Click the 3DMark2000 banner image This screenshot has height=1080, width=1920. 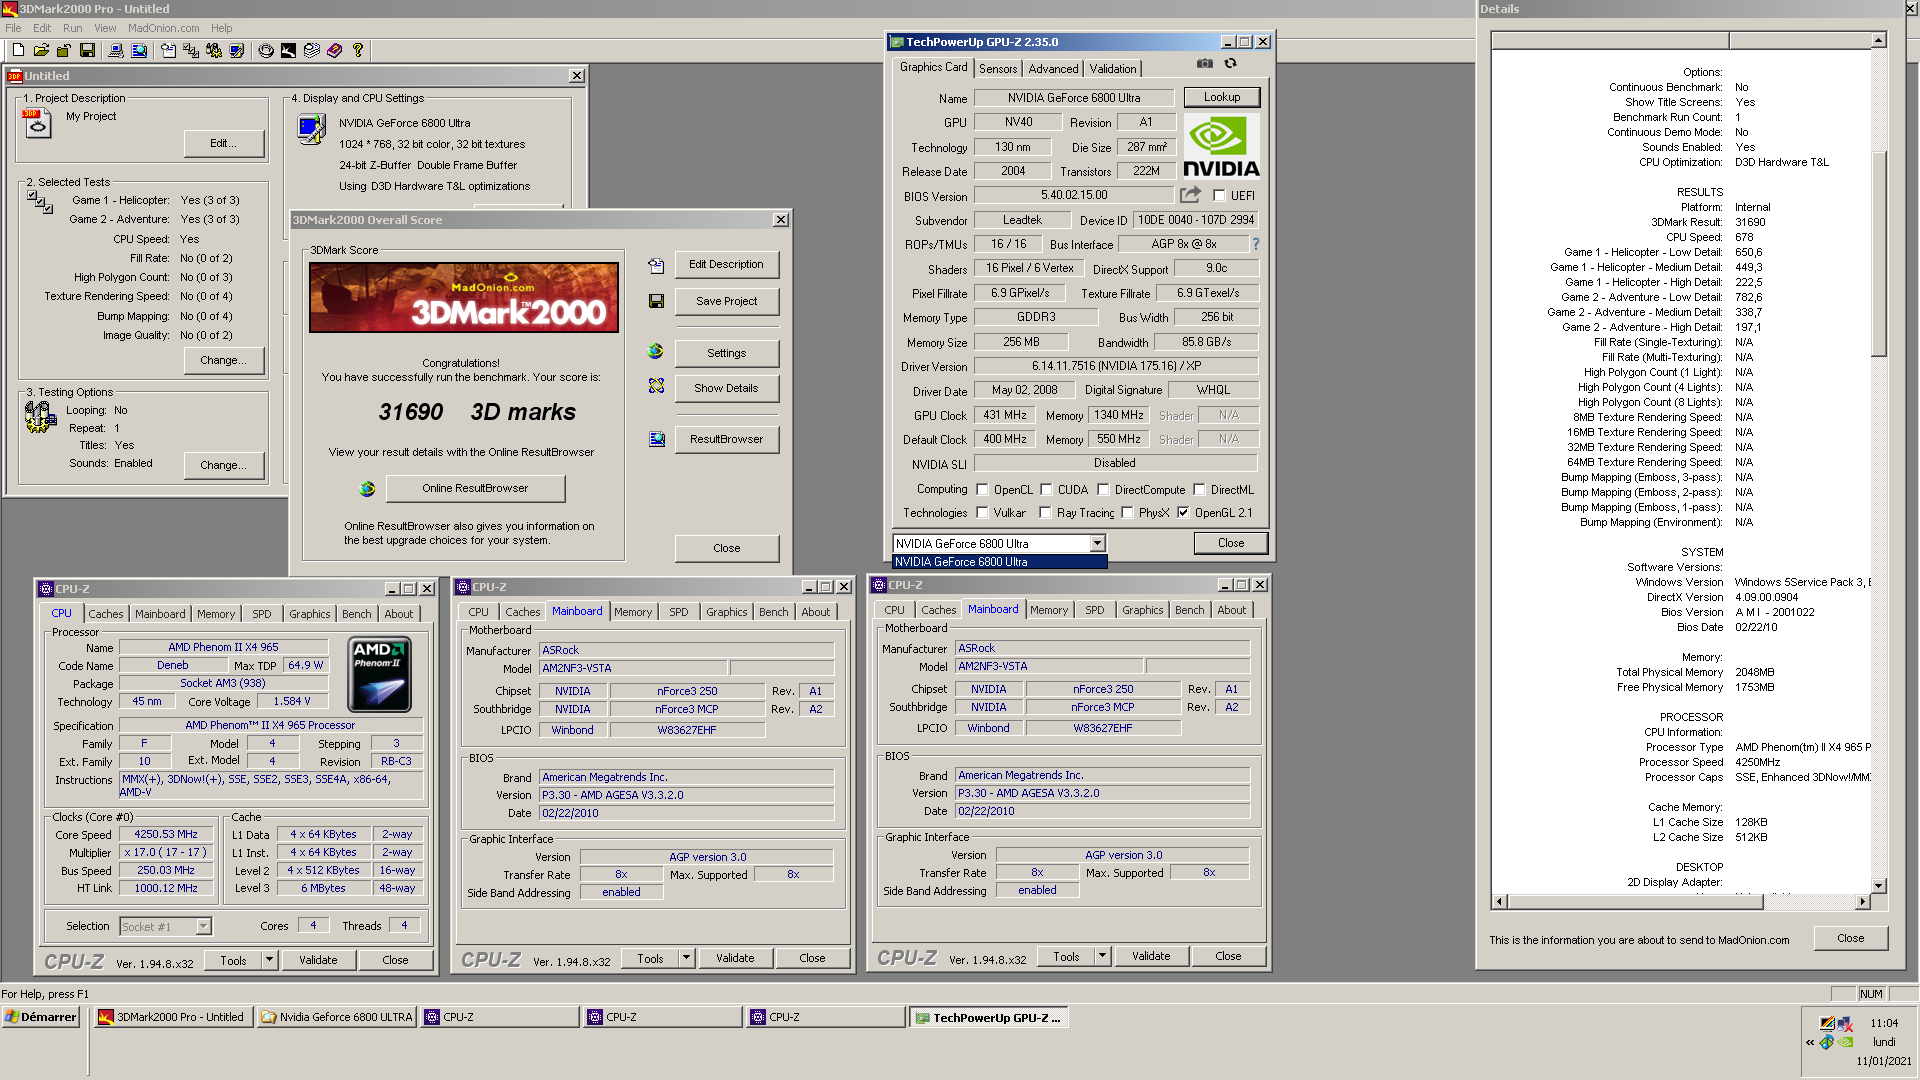coord(464,297)
